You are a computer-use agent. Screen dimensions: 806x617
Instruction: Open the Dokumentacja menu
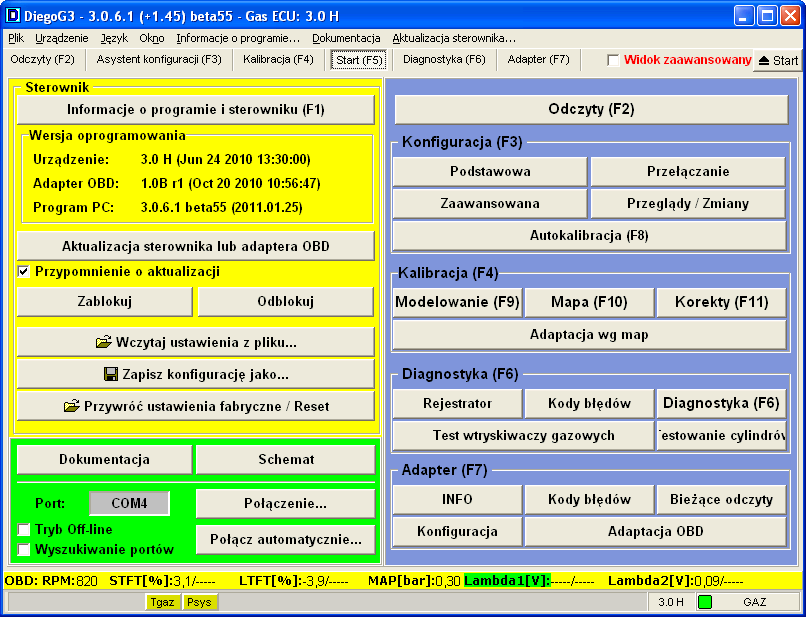(x=346, y=38)
